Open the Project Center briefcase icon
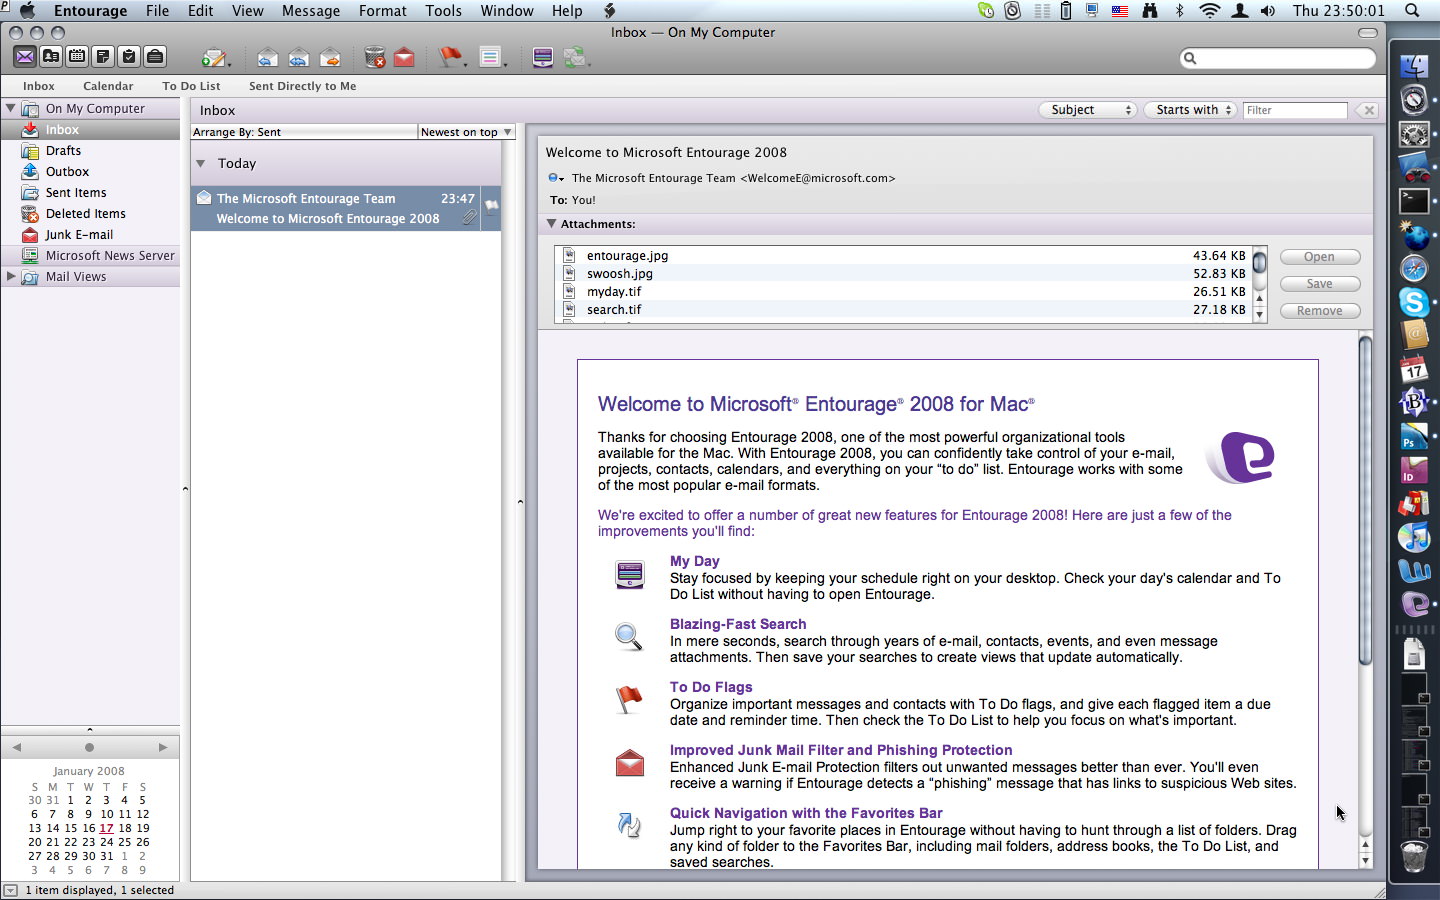Viewport: 1440px width, 900px height. 155,57
